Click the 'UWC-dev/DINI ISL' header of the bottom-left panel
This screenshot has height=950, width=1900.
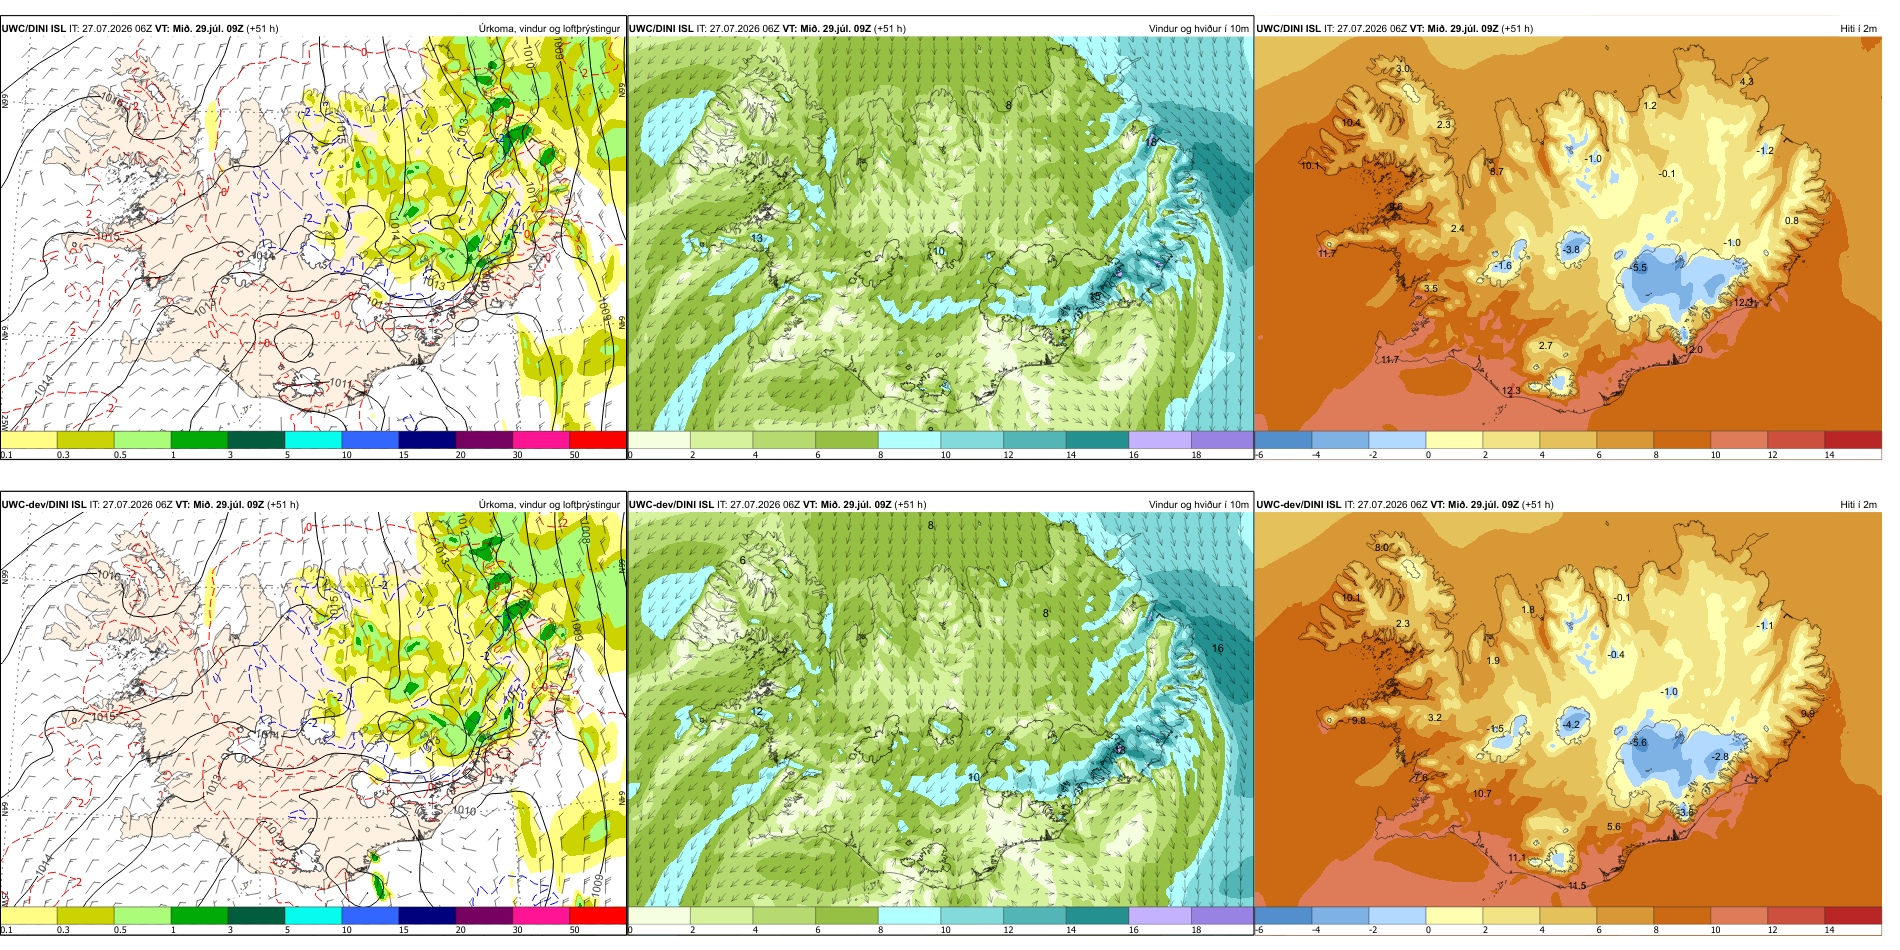point(43,505)
